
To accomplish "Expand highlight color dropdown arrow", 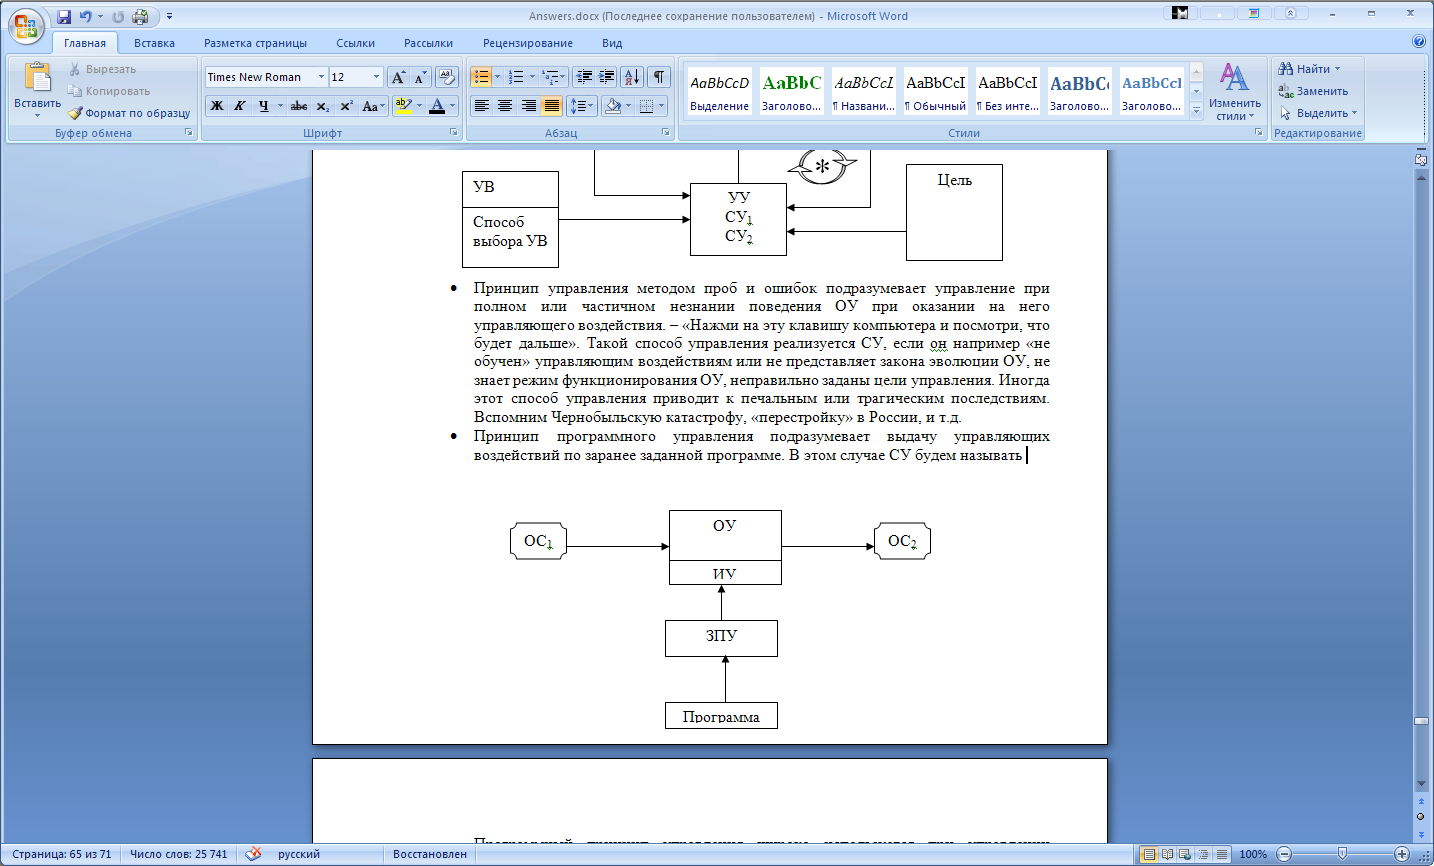I will (x=419, y=106).
